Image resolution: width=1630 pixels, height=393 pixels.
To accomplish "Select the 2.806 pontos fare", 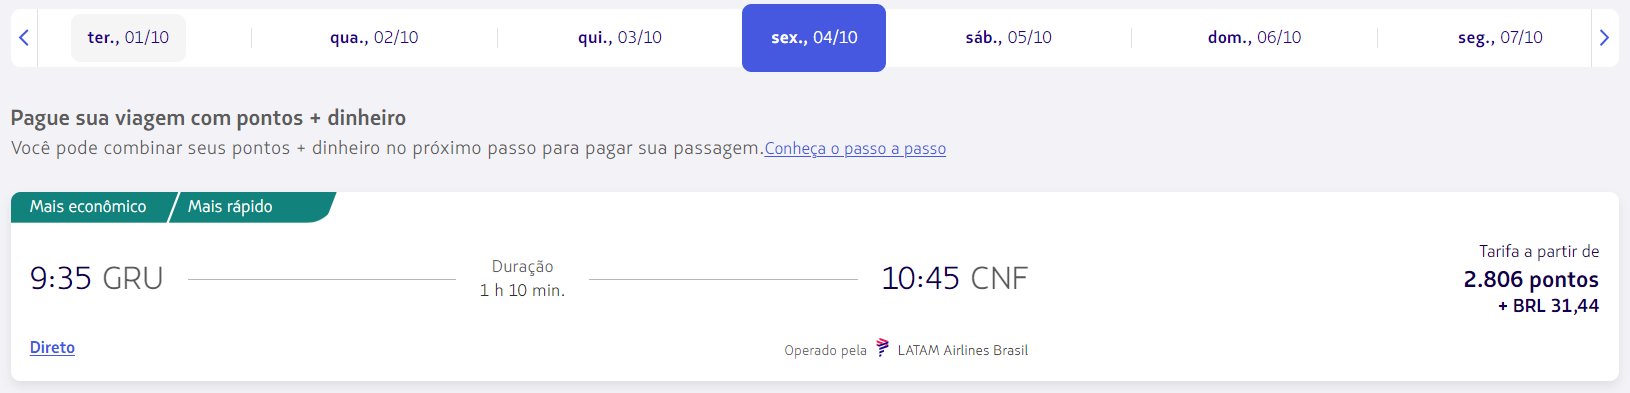I will tap(1531, 280).
